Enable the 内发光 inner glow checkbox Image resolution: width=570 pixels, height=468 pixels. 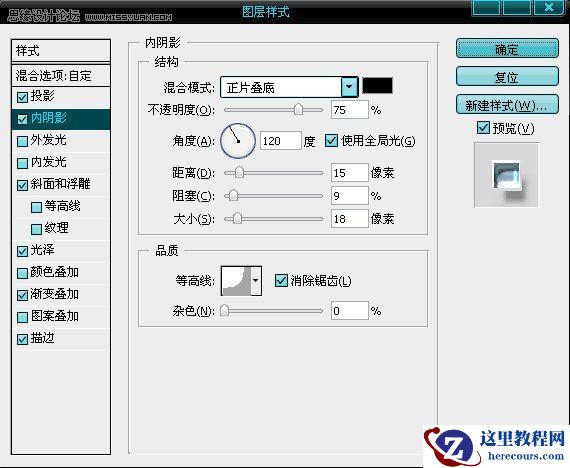22,163
